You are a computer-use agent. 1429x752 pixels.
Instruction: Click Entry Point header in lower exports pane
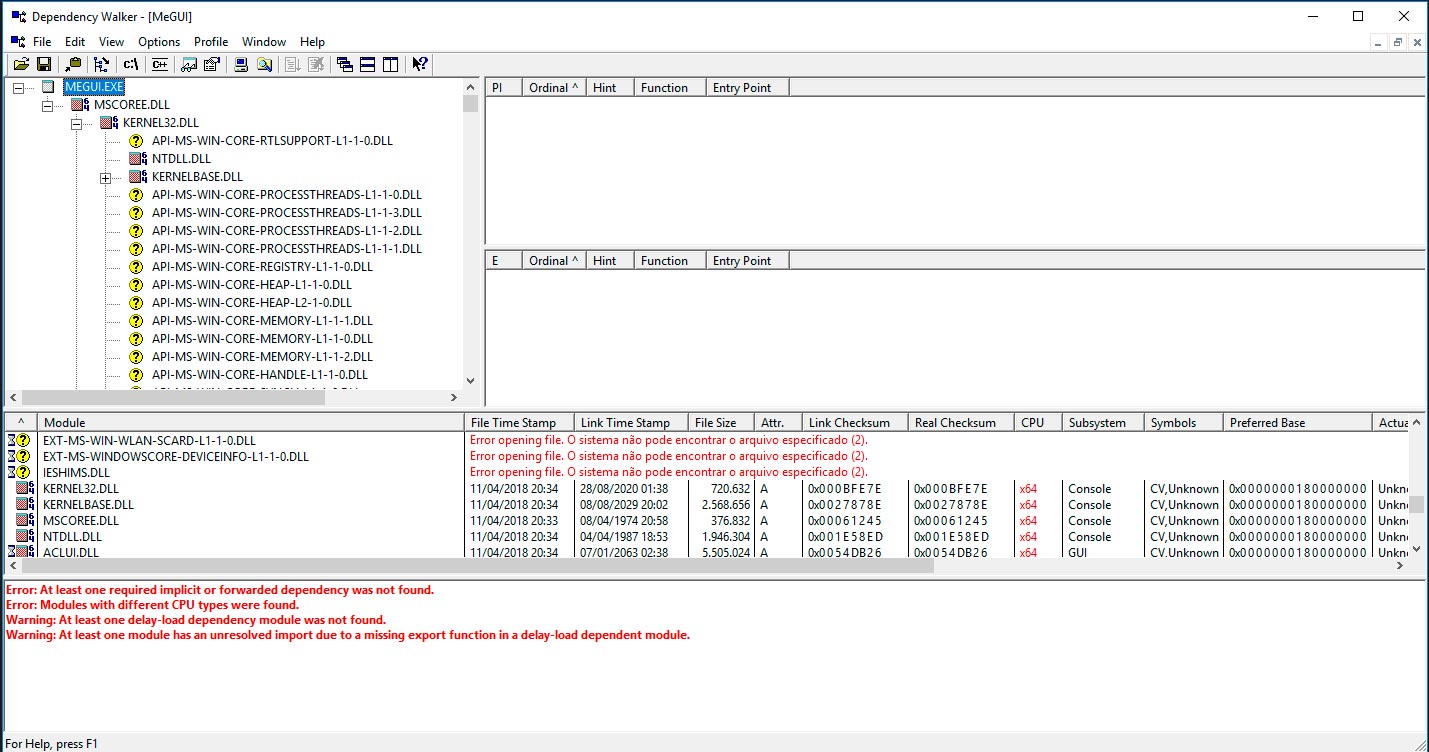tap(747, 260)
